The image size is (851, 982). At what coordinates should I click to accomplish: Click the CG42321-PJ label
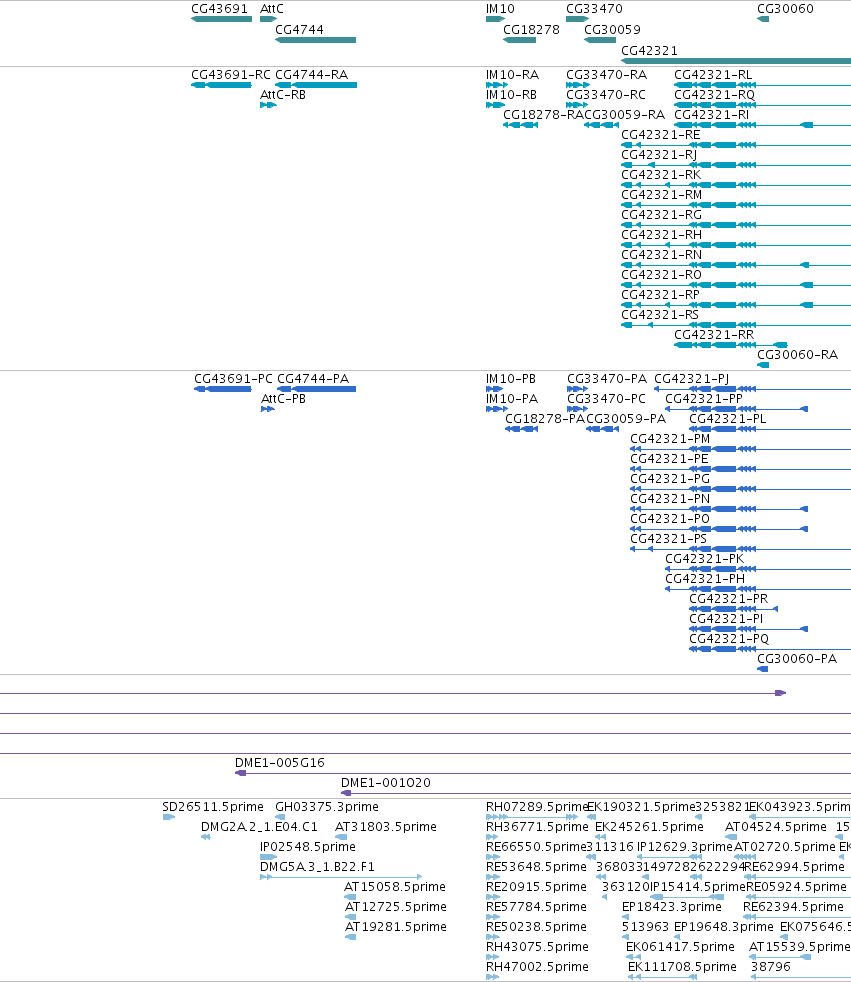[692, 379]
